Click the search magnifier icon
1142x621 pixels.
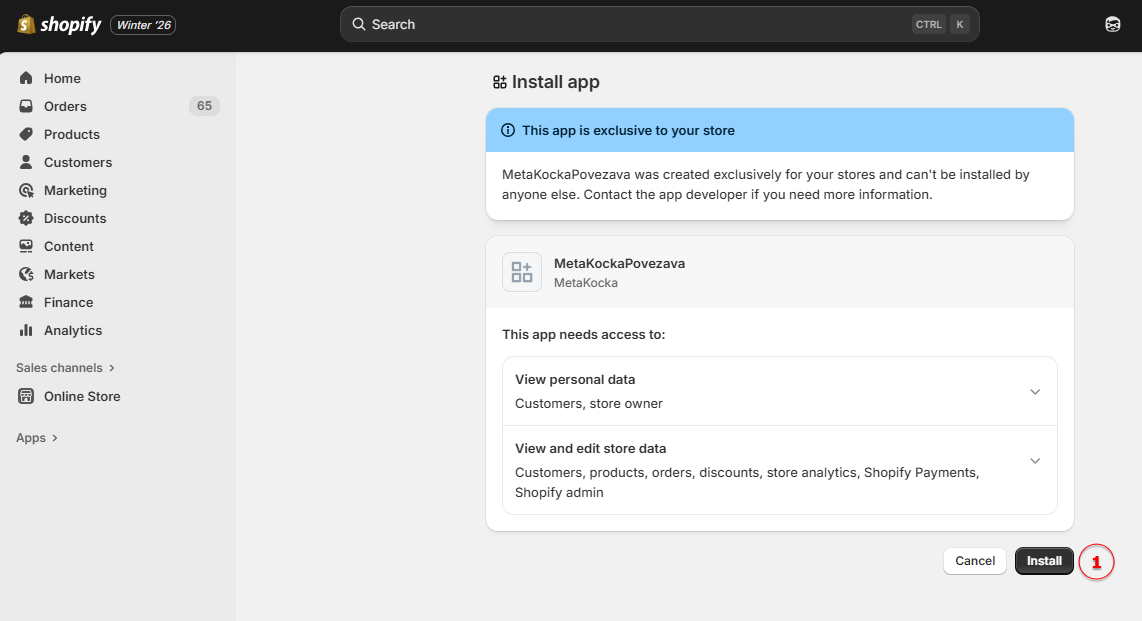359,24
